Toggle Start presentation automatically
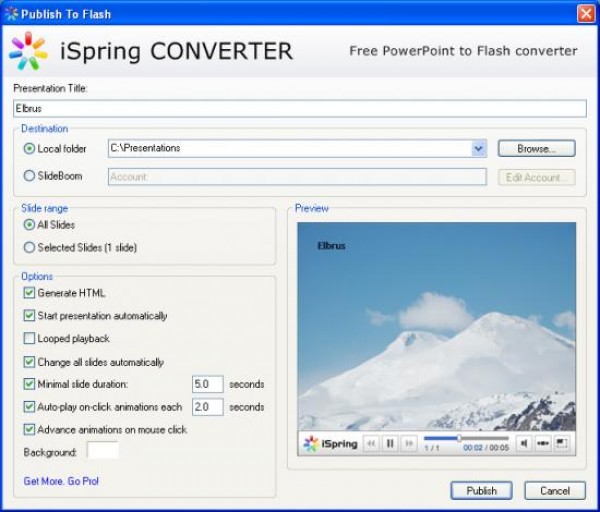Viewport: 600px width, 512px height. (x=29, y=316)
